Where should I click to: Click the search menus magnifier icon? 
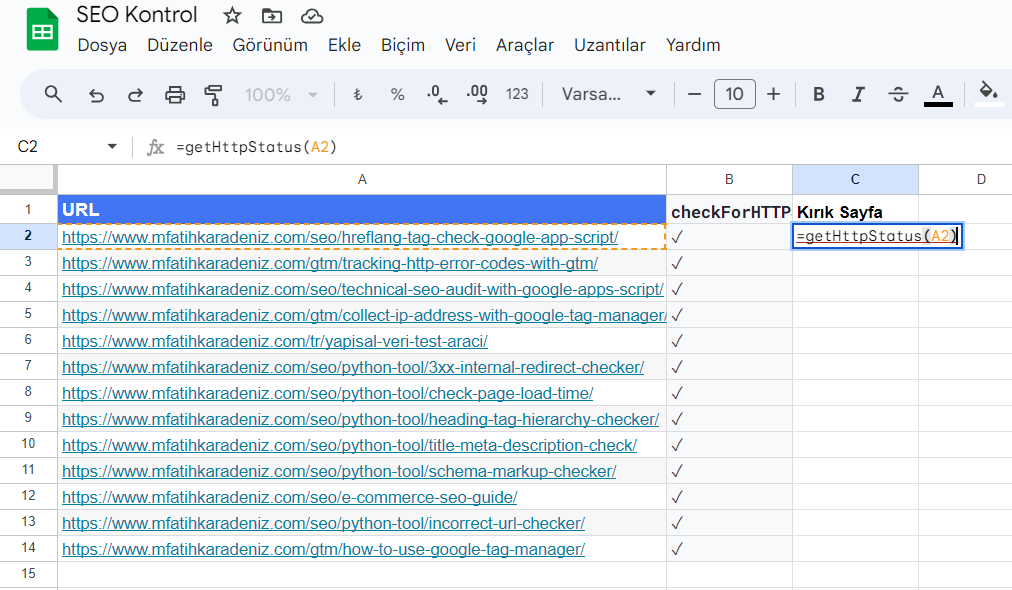[x=54, y=94]
